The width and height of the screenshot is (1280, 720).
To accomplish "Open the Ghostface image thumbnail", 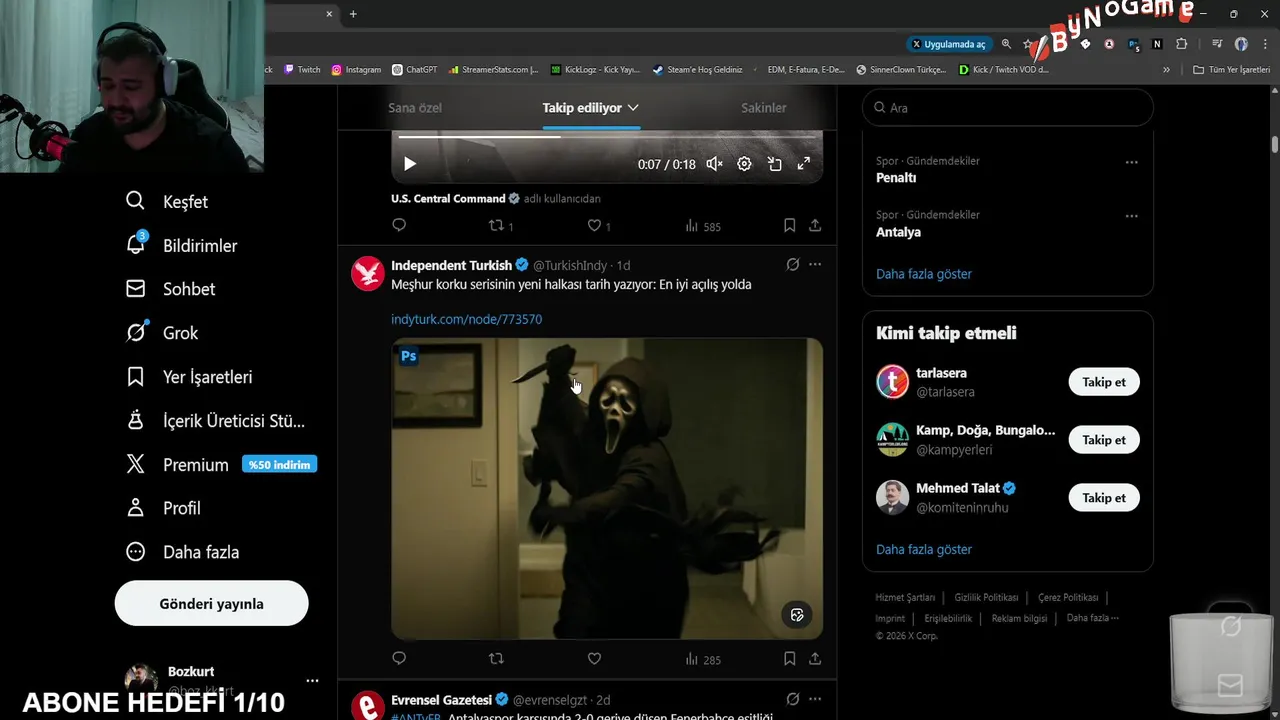I will (x=607, y=488).
